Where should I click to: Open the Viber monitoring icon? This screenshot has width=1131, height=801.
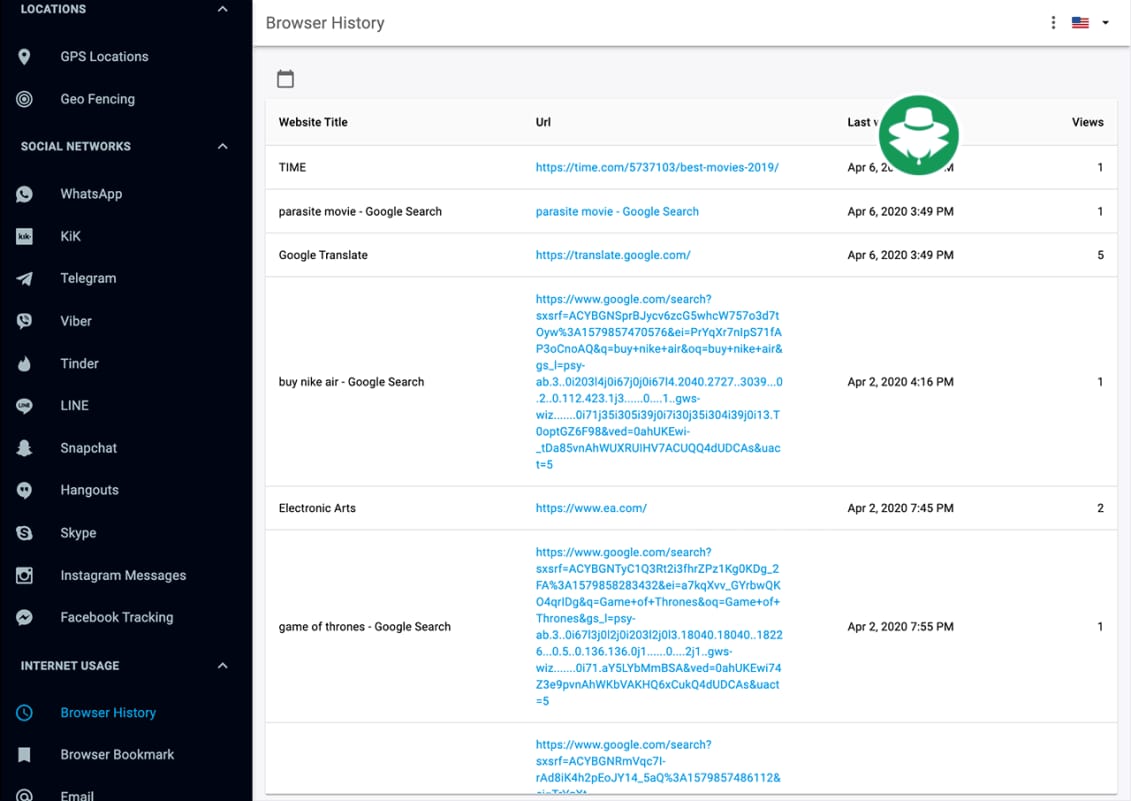click(24, 320)
